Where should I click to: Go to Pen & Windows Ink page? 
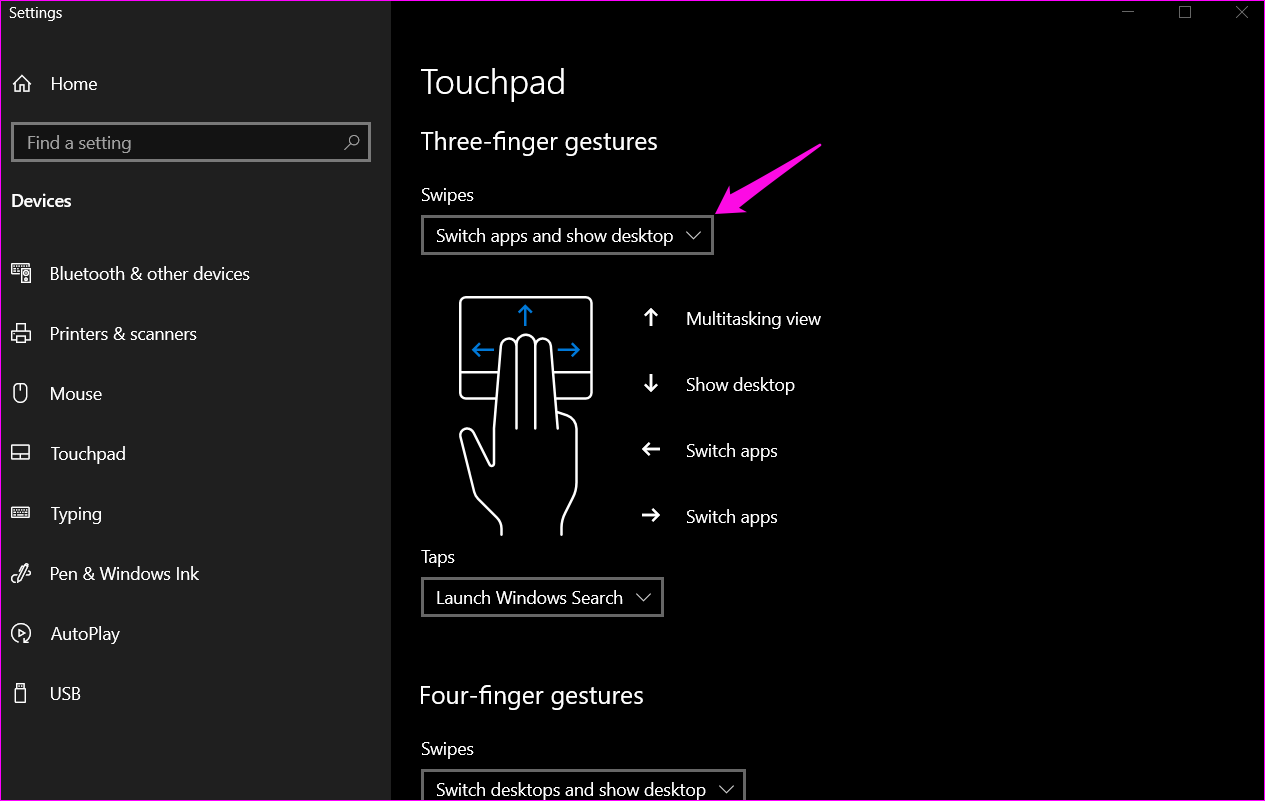[124, 574]
